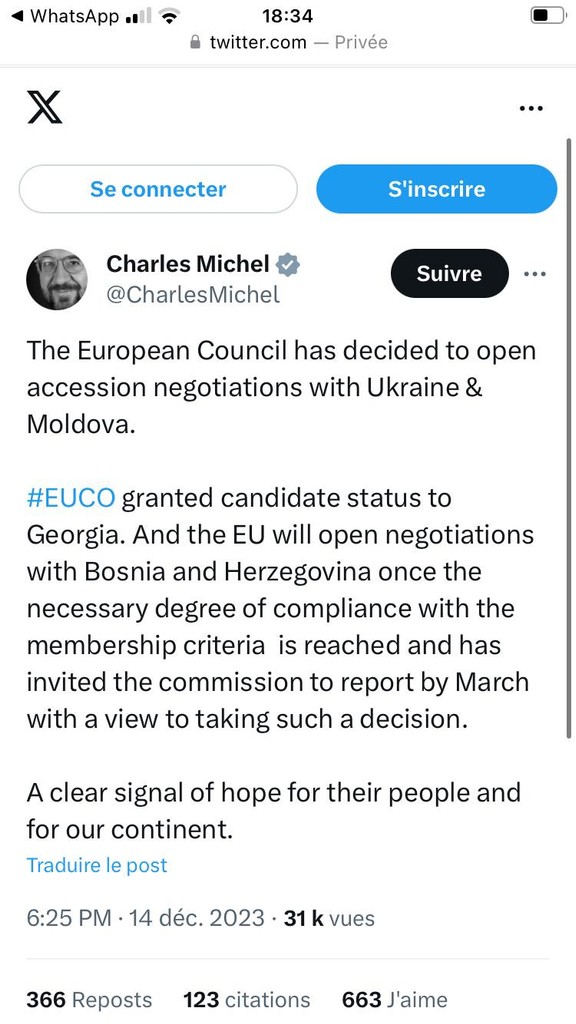Tap the battery icon in status bar

548,16
